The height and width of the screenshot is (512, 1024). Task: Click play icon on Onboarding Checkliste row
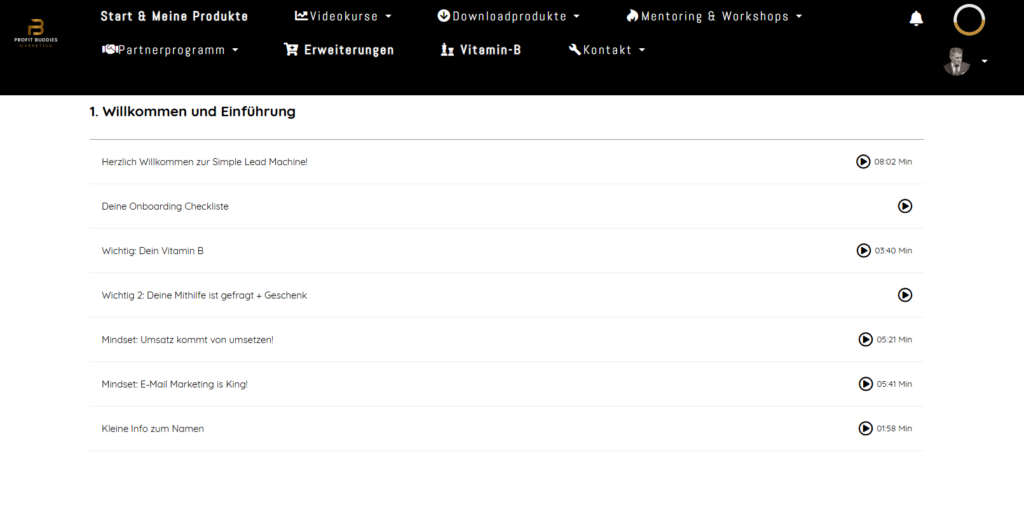coord(905,206)
